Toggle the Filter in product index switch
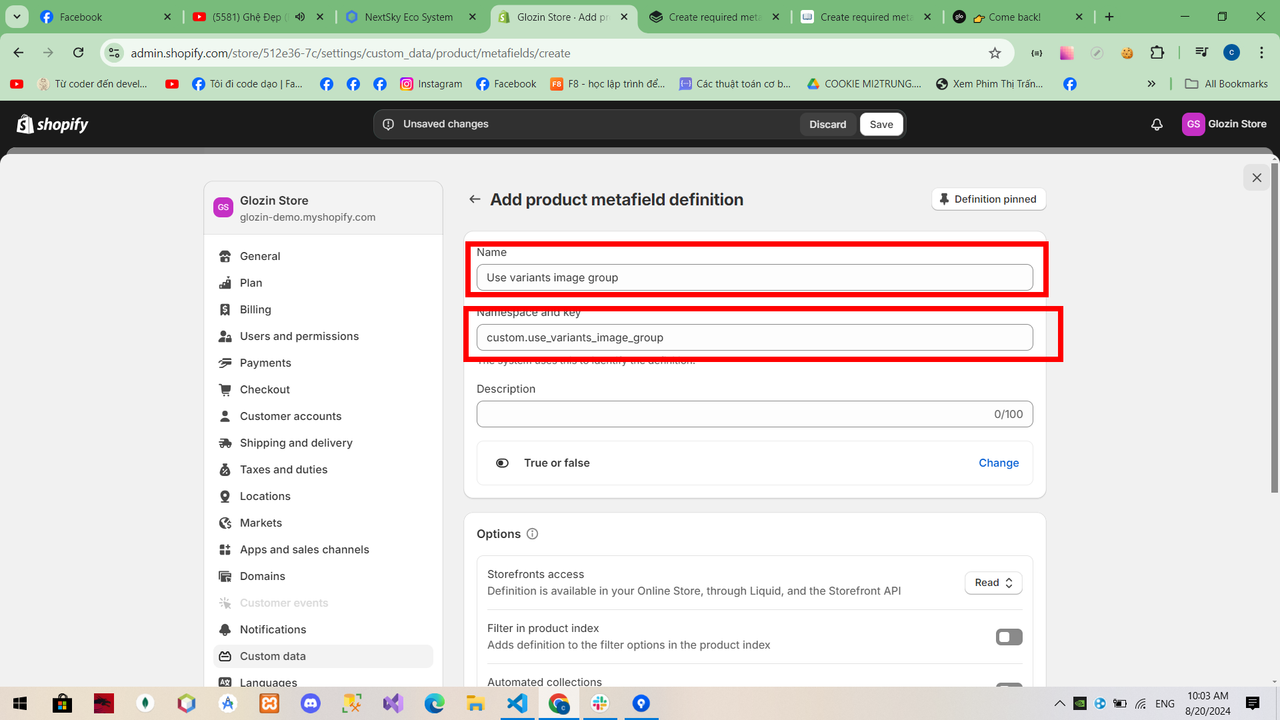 pyautogui.click(x=1008, y=637)
